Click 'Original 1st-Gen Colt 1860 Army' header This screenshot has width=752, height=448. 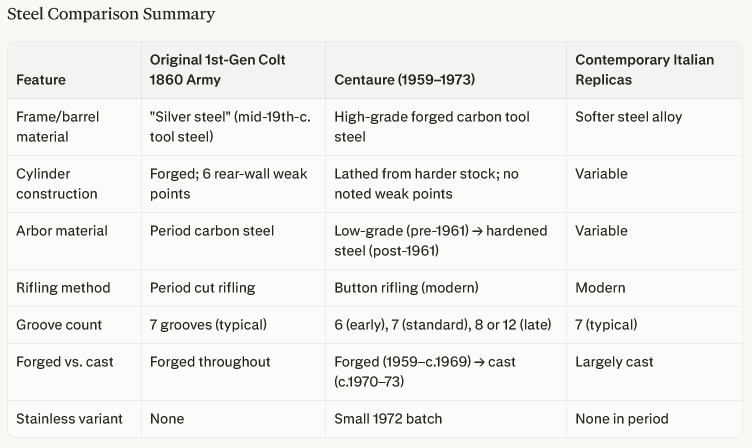(217, 70)
